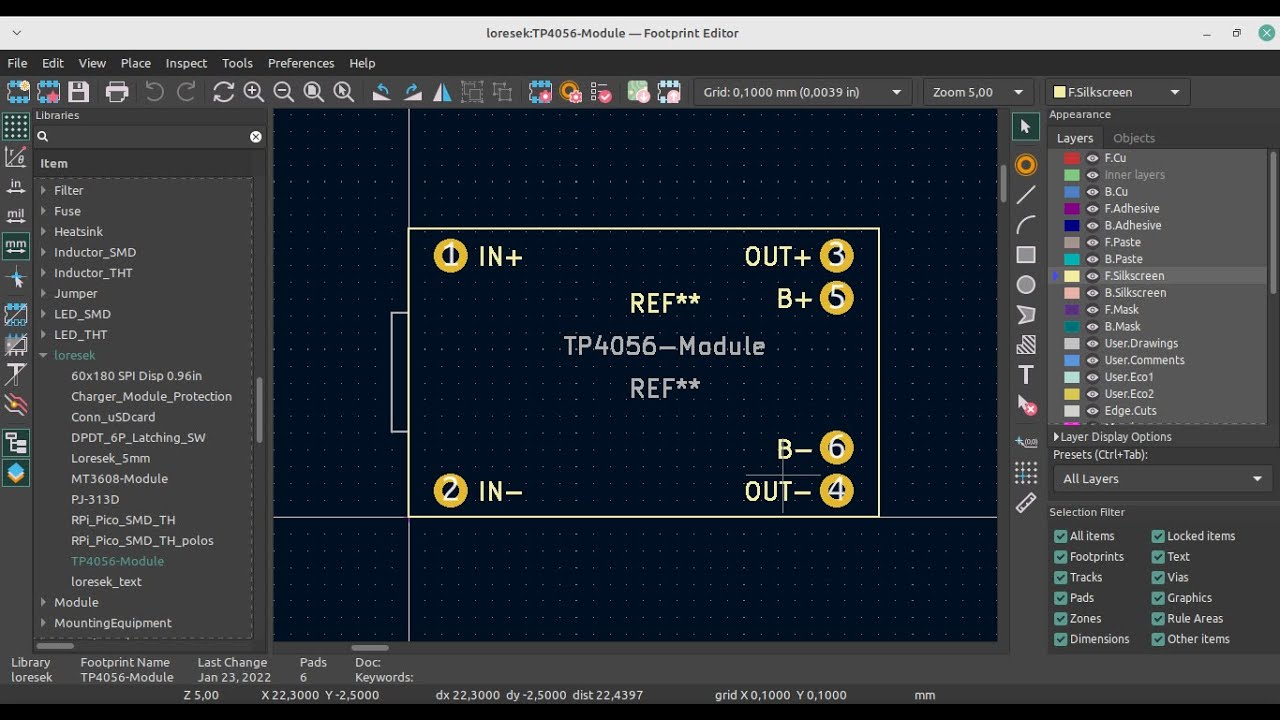
Task: Click the library search input field
Action: pyautogui.click(x=148, y=136)
